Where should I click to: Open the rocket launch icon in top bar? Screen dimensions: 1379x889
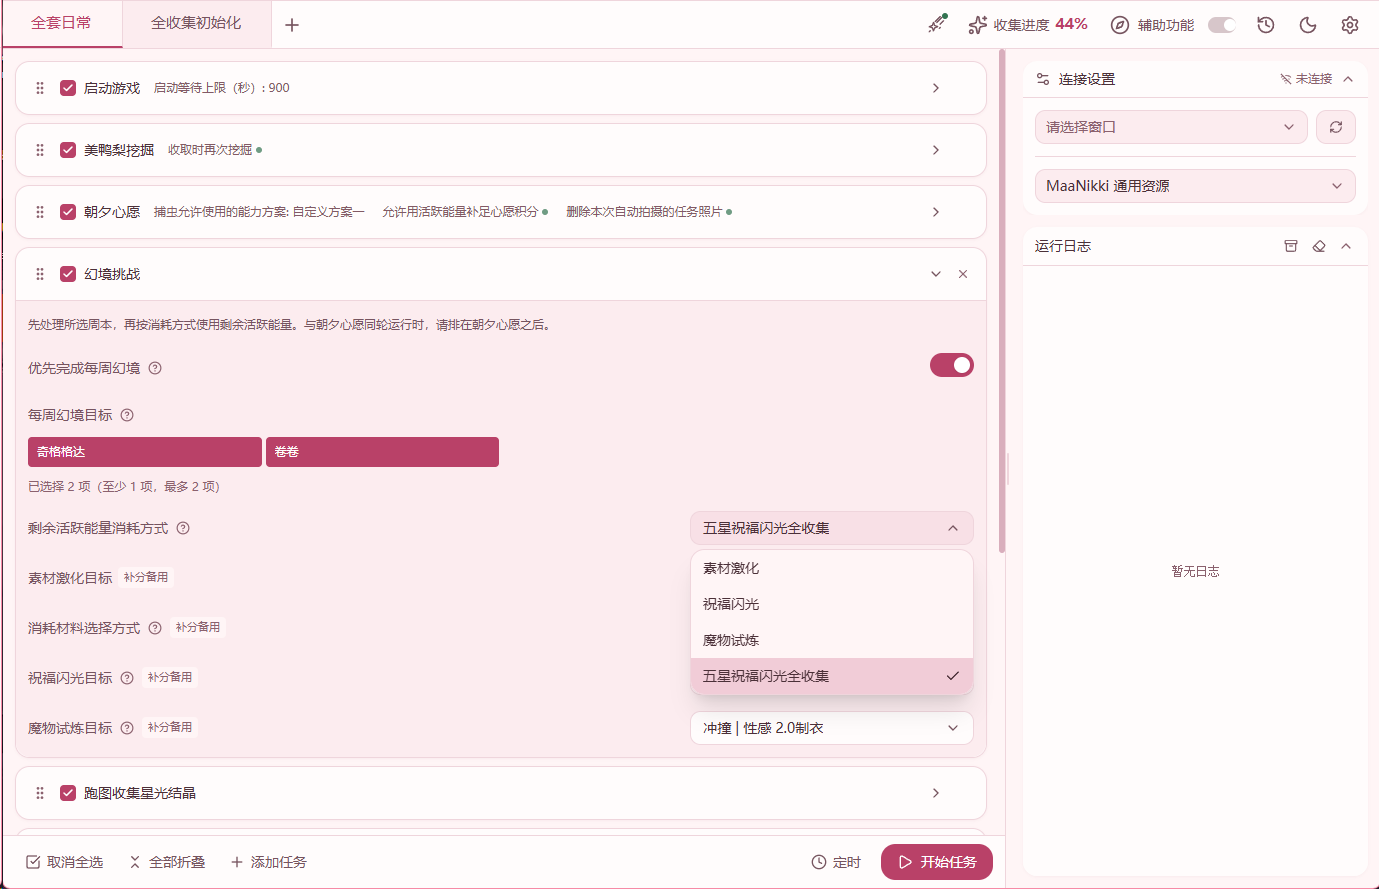(937, 23)
